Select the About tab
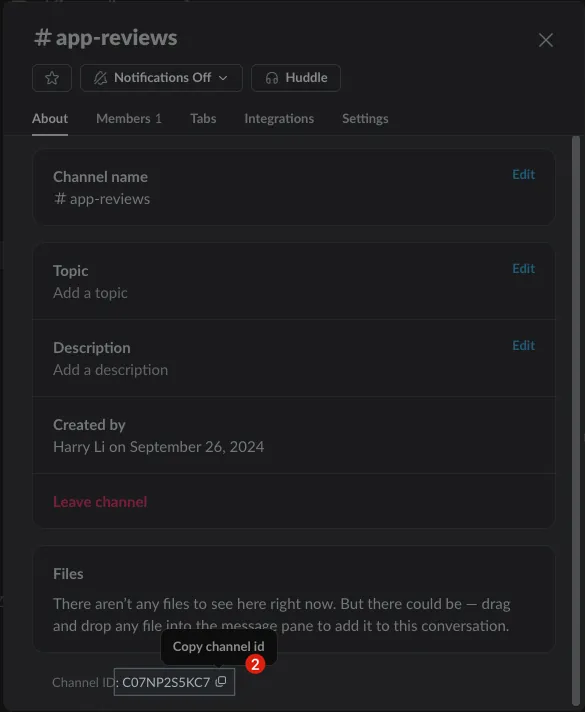Image resolution: width=585 pixels, height=712 pixels. click(x=50, y=119)
